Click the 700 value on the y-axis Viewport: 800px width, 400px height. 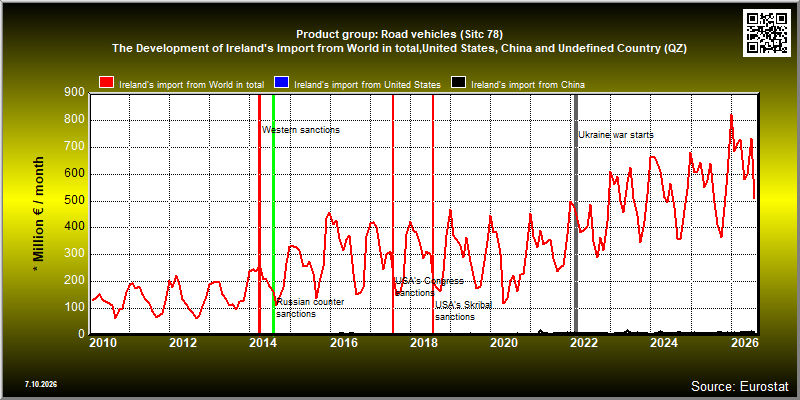74,147
